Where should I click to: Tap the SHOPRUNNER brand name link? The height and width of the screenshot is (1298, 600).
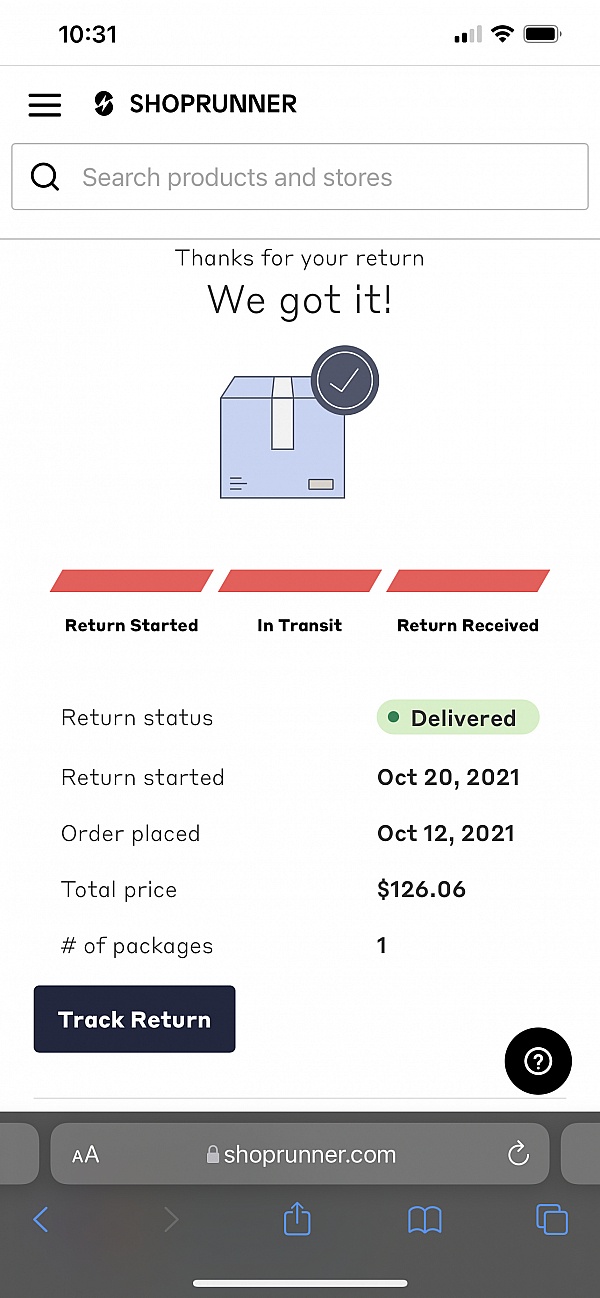213,104
